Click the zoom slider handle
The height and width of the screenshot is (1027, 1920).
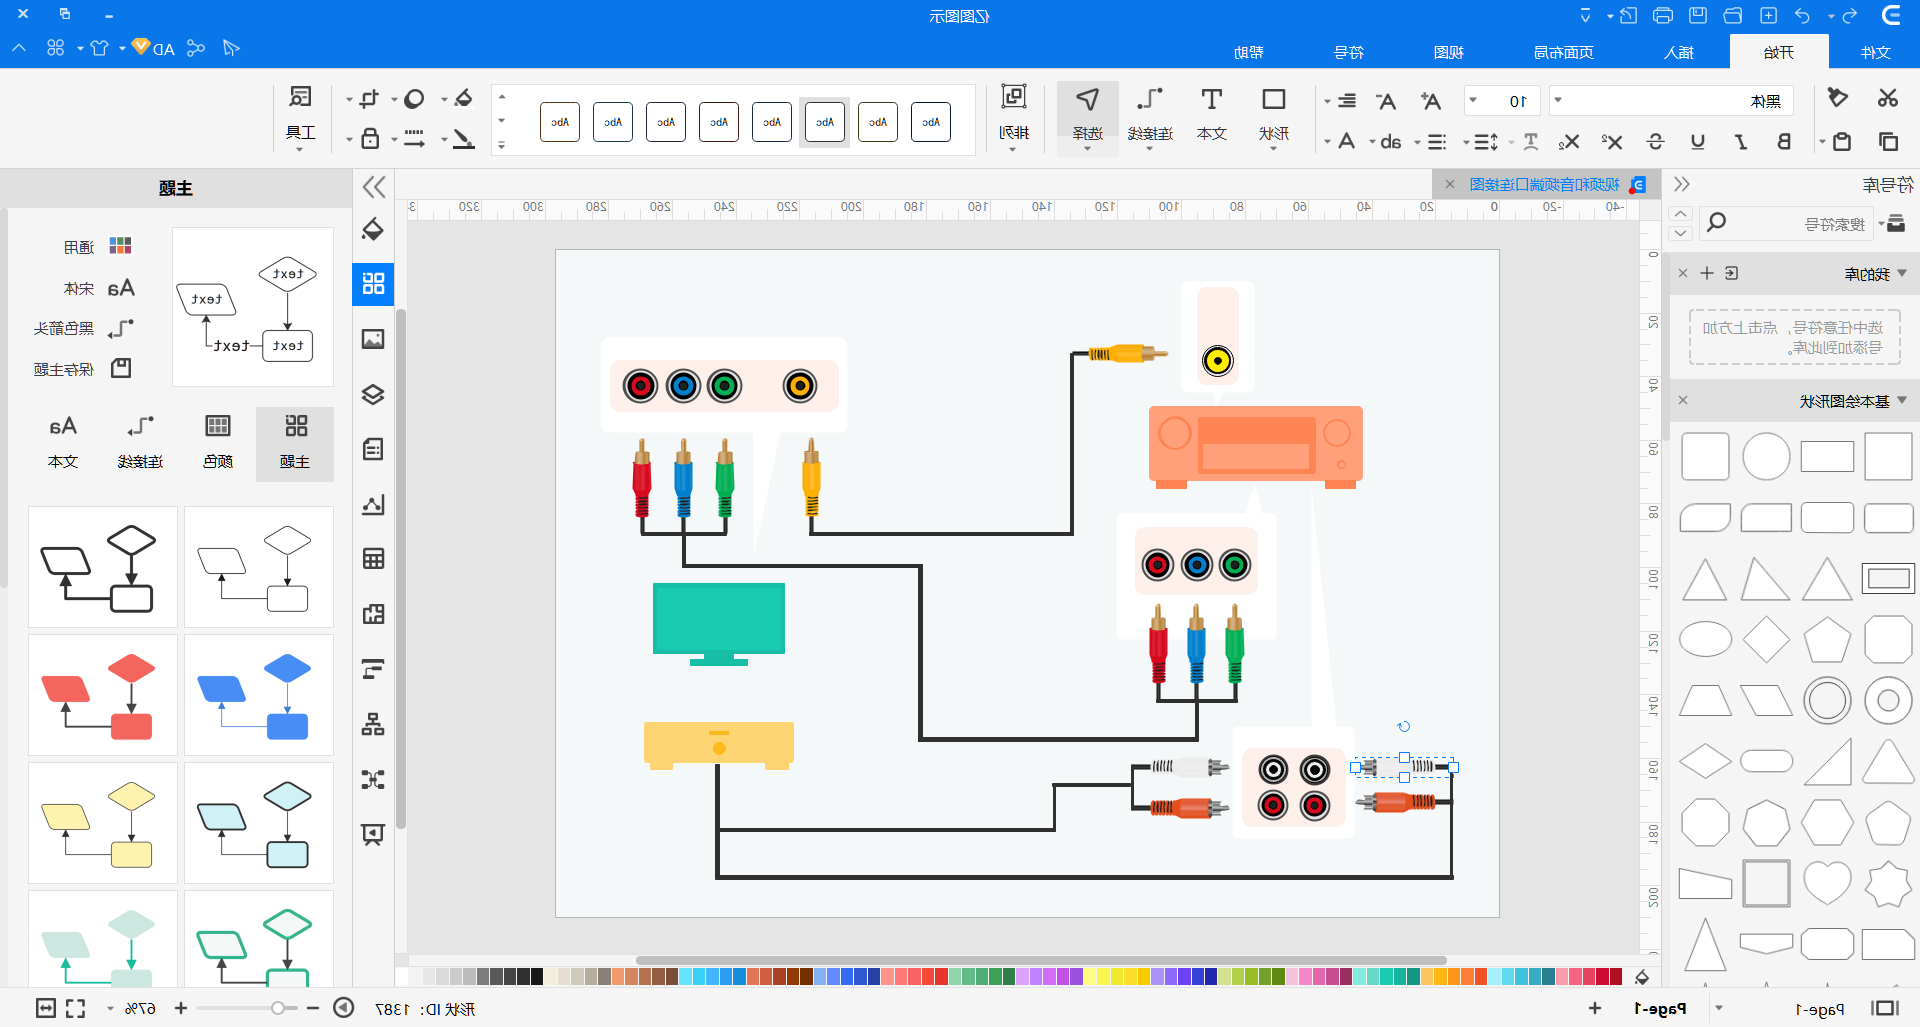[x=278, y=1008]
